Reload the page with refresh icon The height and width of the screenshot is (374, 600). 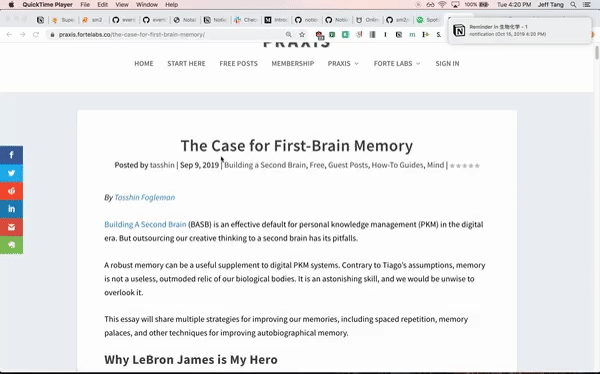36,34
